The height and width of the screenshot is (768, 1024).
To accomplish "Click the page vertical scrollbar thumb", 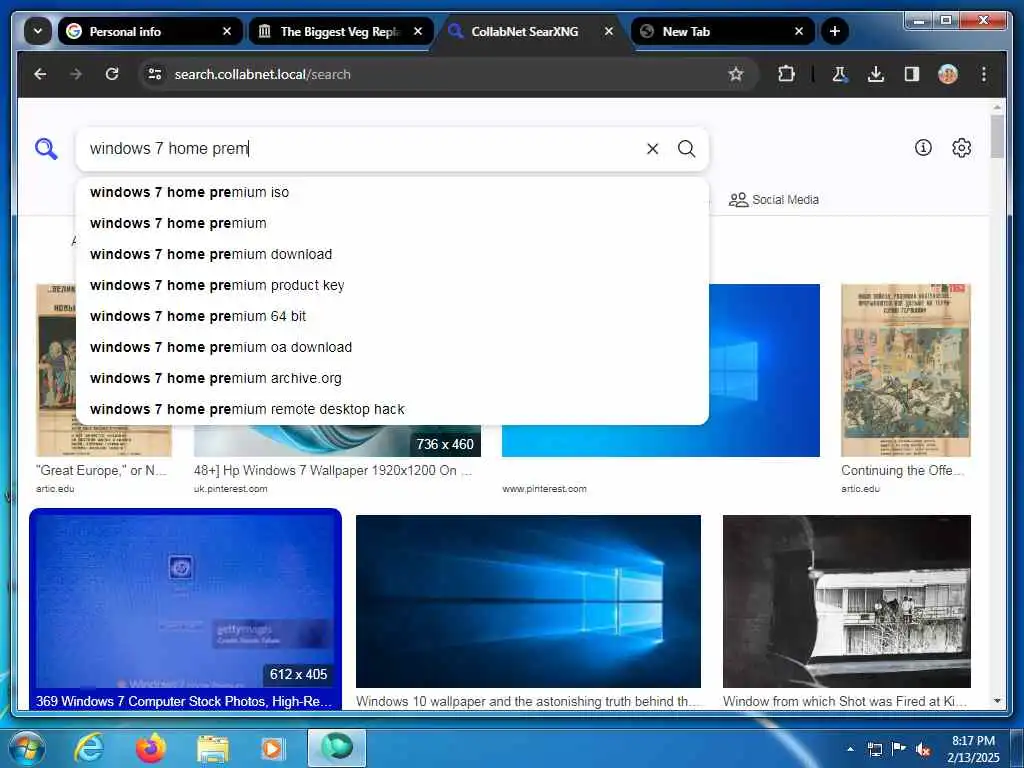I will pyautogui.click(x=997, y=136).
